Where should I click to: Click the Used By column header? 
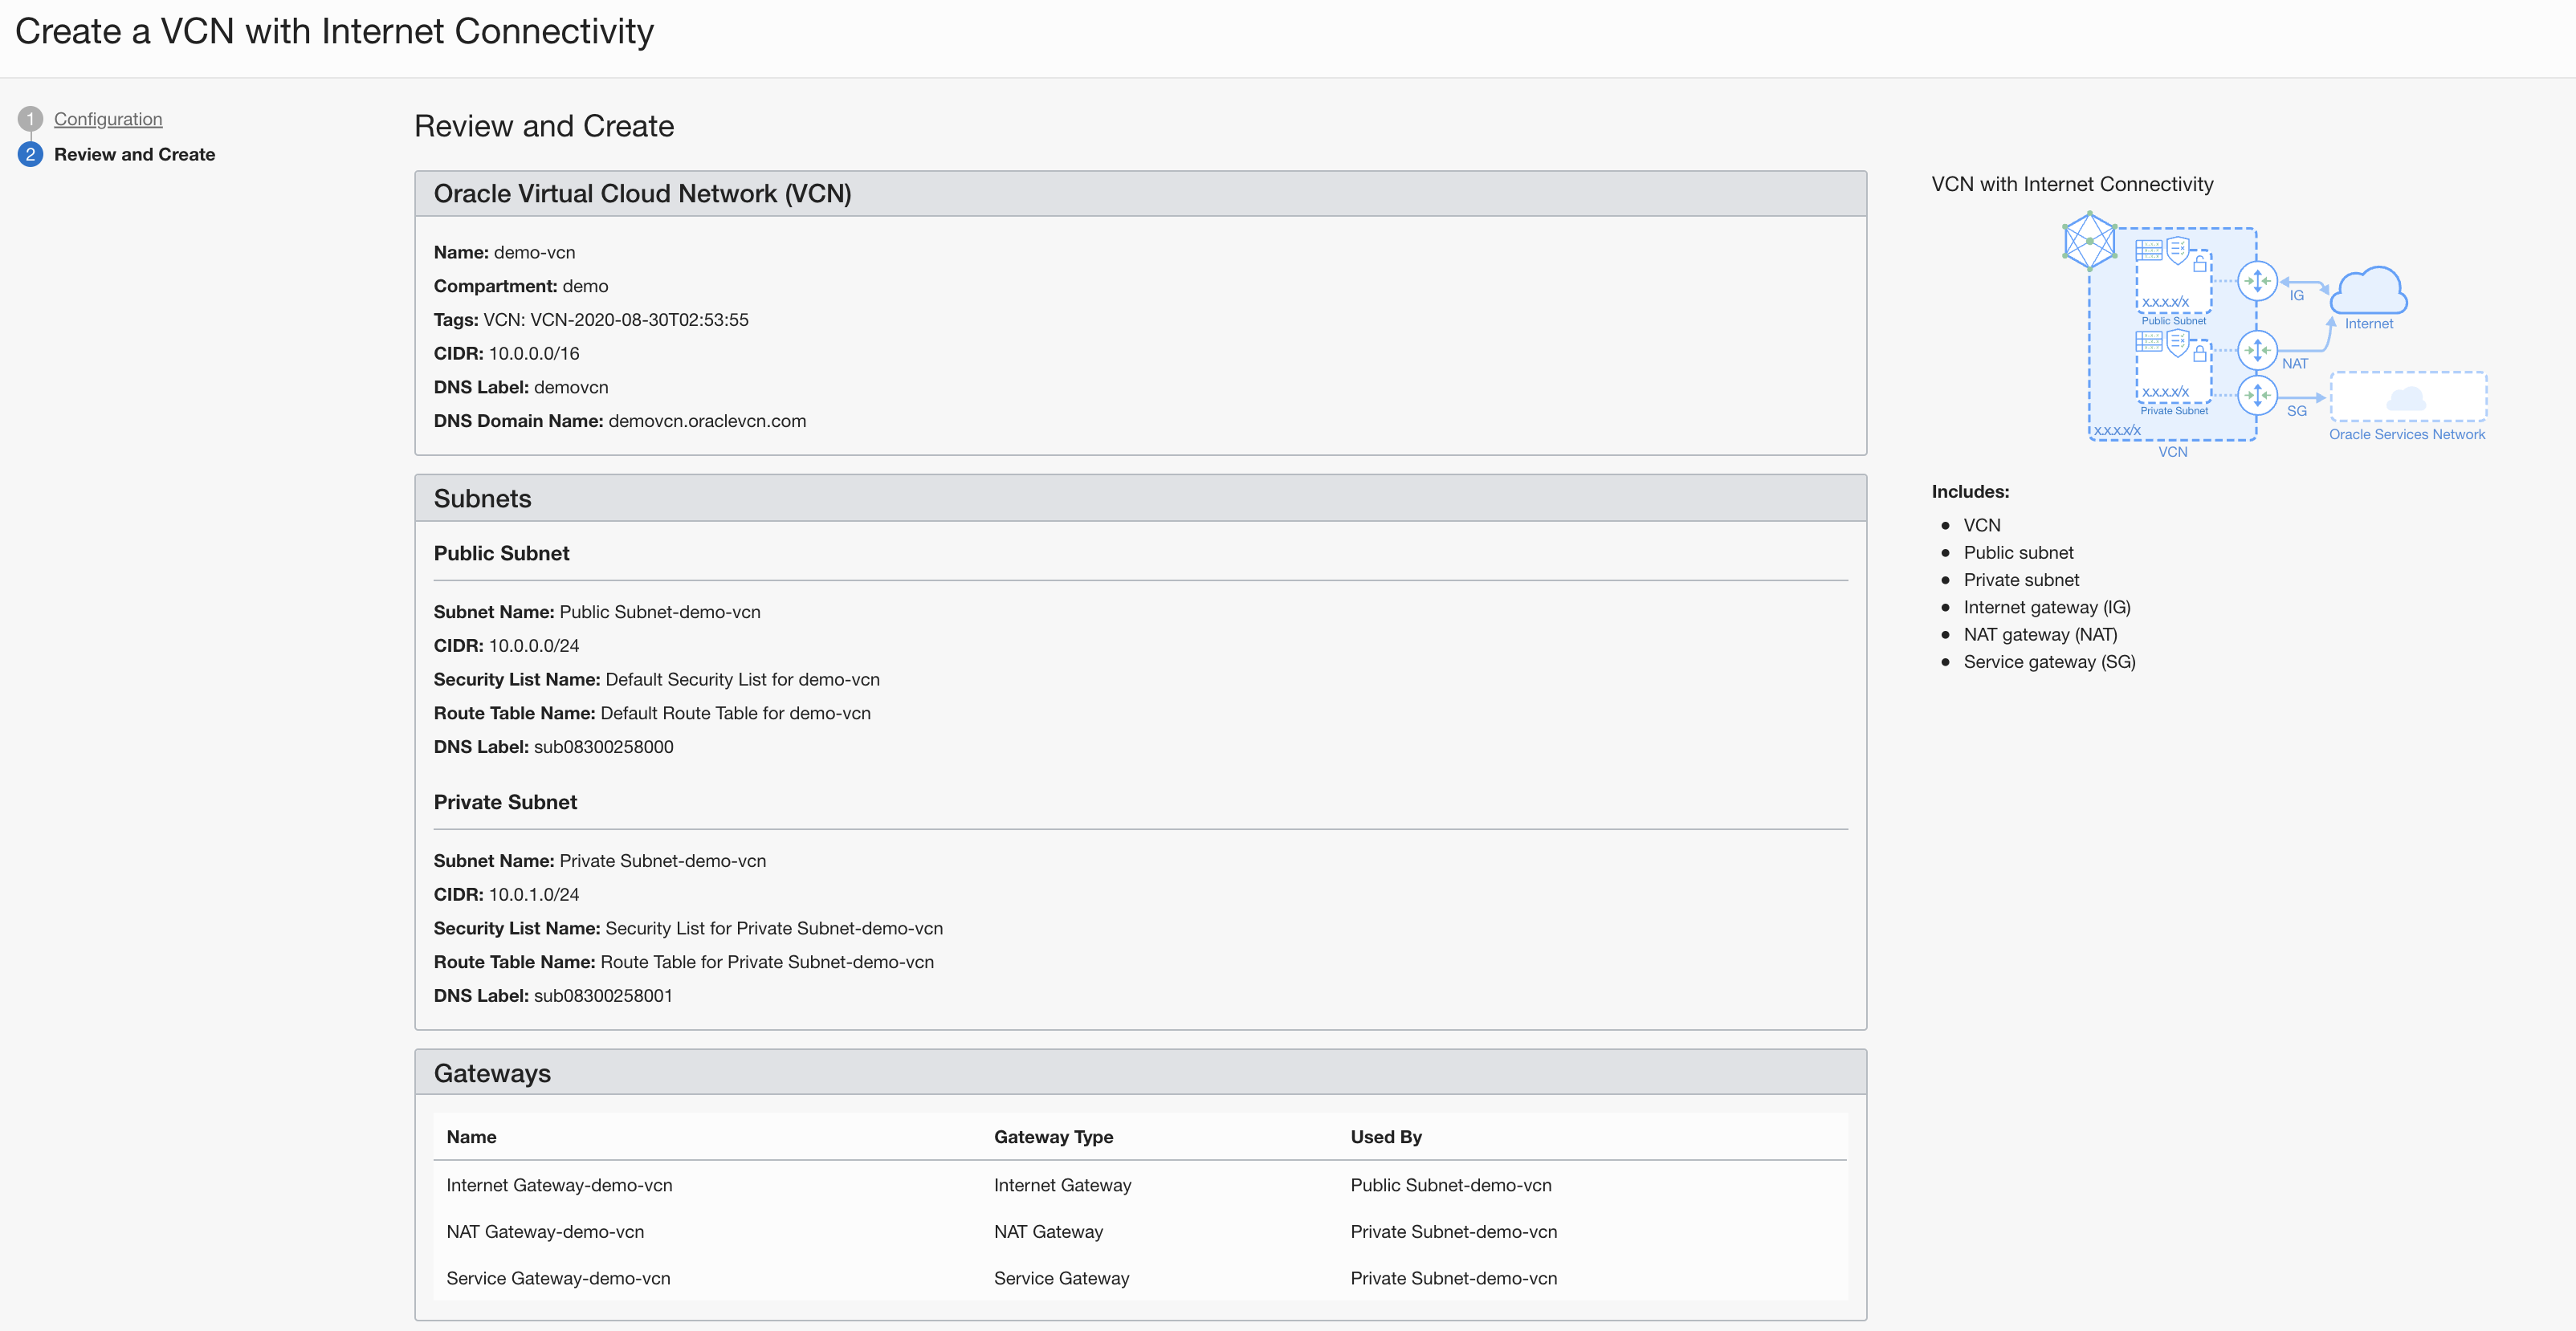[1385, 1137]
